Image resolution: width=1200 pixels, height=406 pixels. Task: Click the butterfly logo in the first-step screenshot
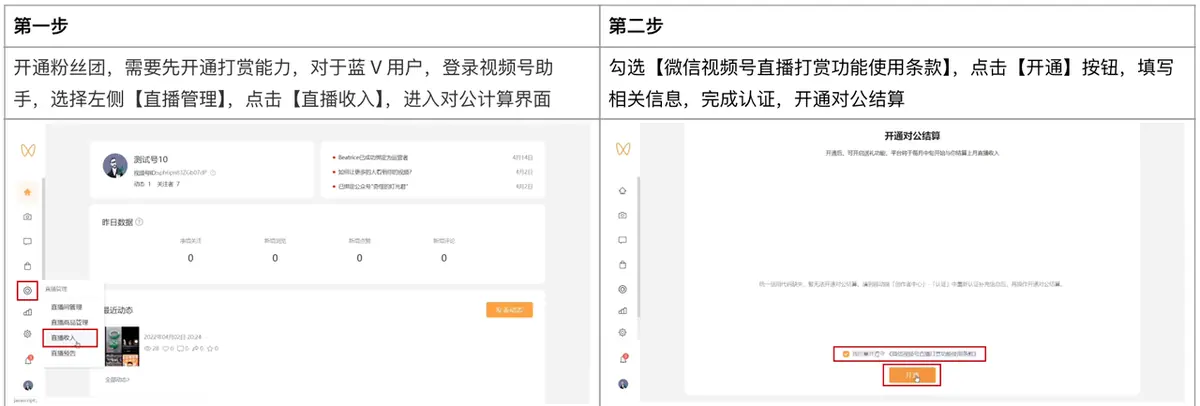(27, 150)
